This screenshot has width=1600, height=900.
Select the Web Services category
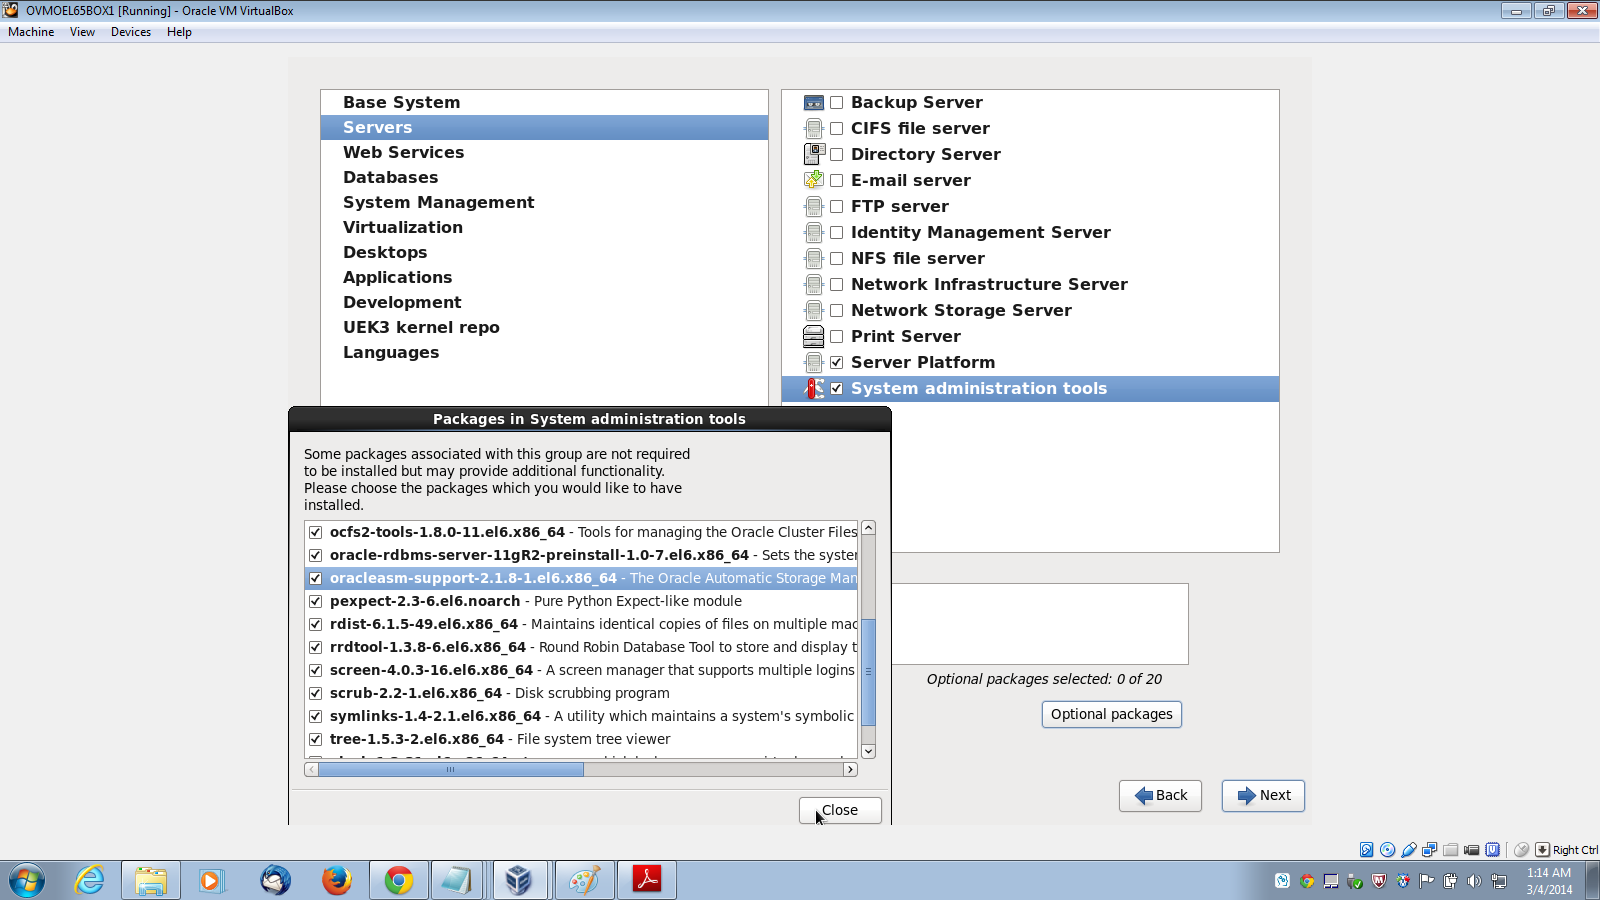544,152
